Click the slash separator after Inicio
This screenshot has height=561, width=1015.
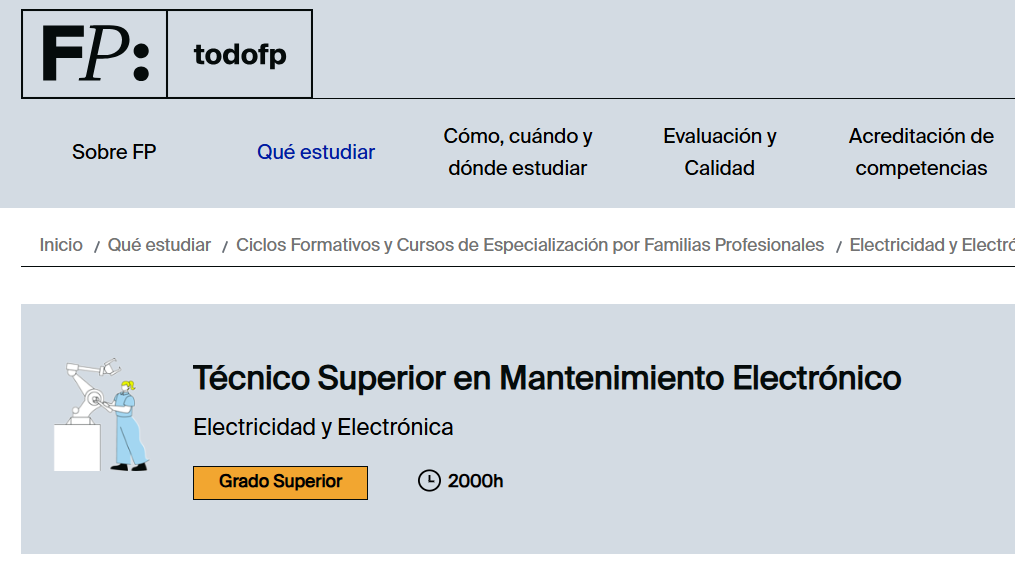96,246
